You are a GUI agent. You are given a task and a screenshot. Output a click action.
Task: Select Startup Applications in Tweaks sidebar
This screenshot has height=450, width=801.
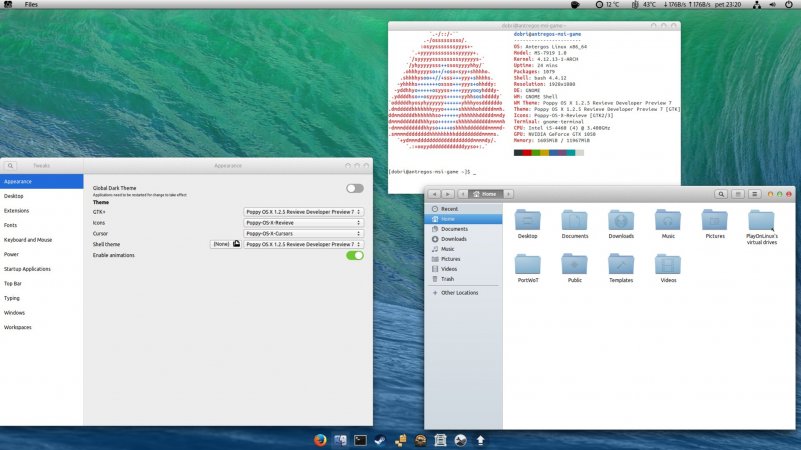click(x=41, y=269)
